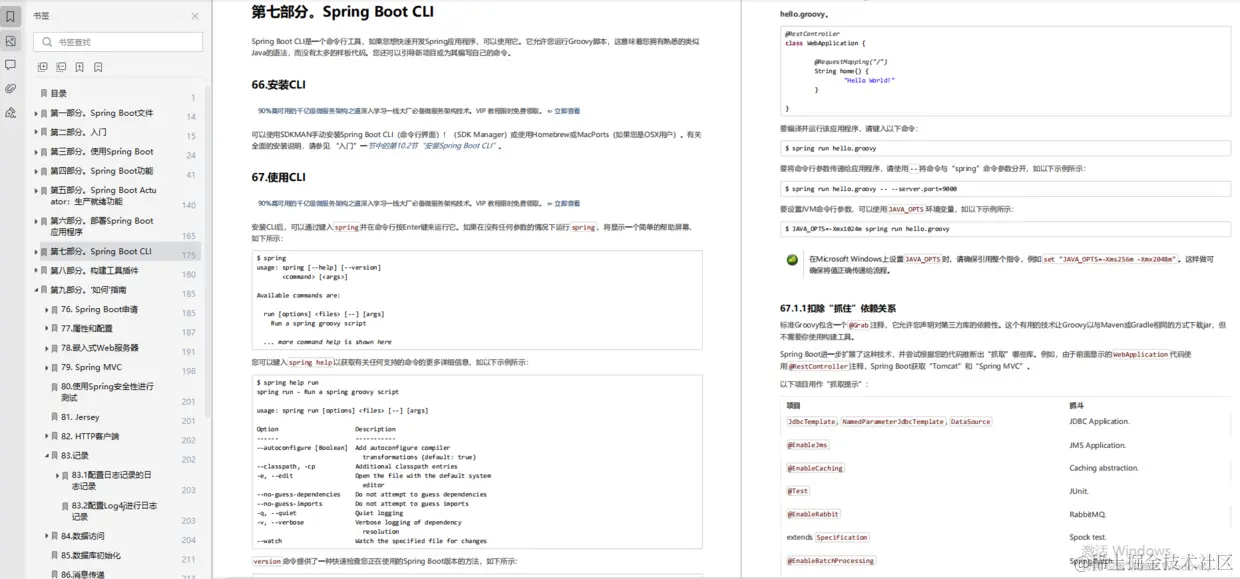Open 84.数据访问 bookmark
The height and width of the screenshot is (579, 1240).
point(83,536)
